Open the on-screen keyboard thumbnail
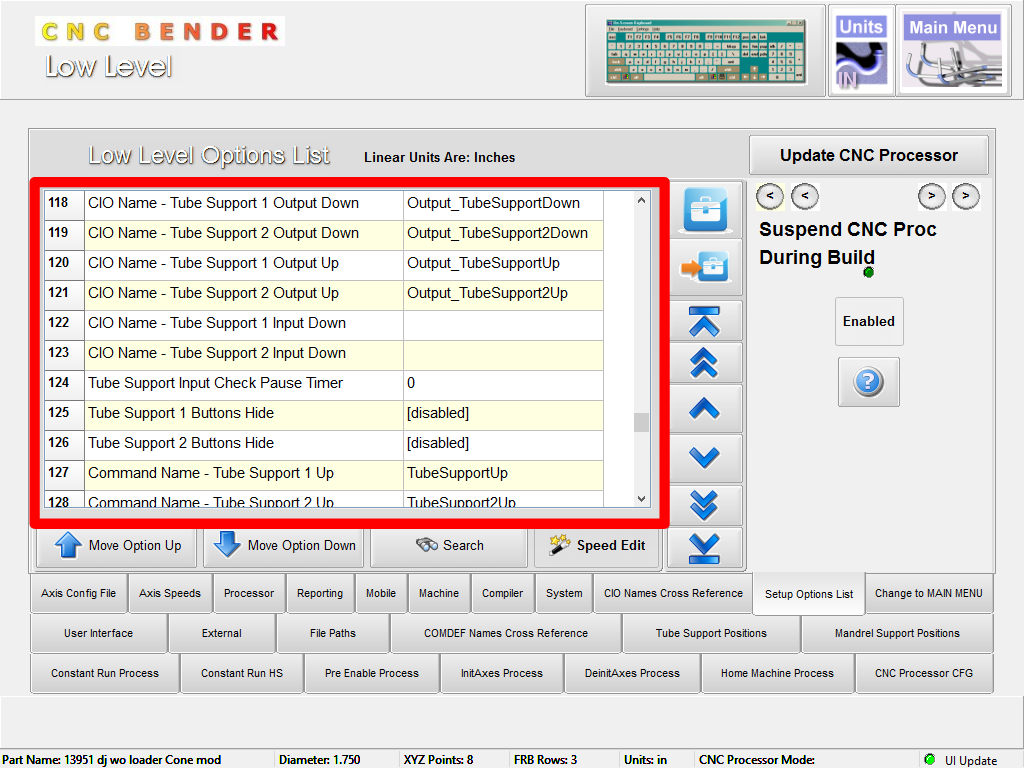The image size is (1024, 768). [705, 51]
